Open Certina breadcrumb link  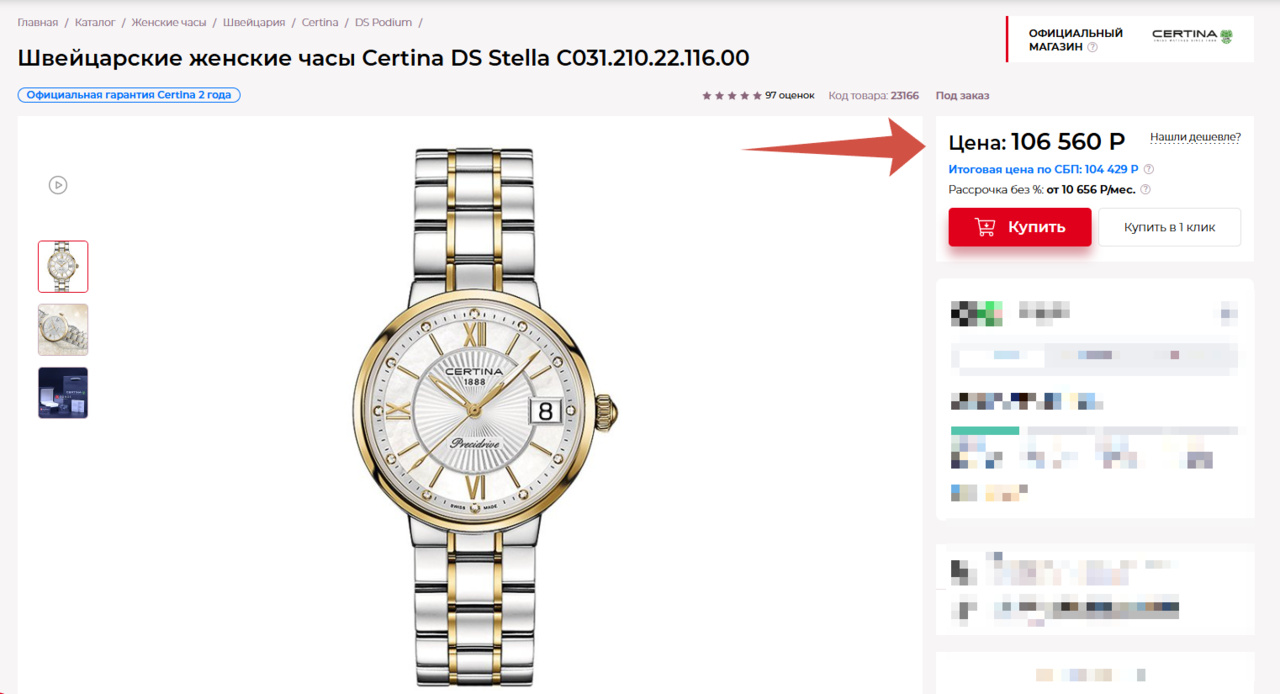tap(320, 22)
